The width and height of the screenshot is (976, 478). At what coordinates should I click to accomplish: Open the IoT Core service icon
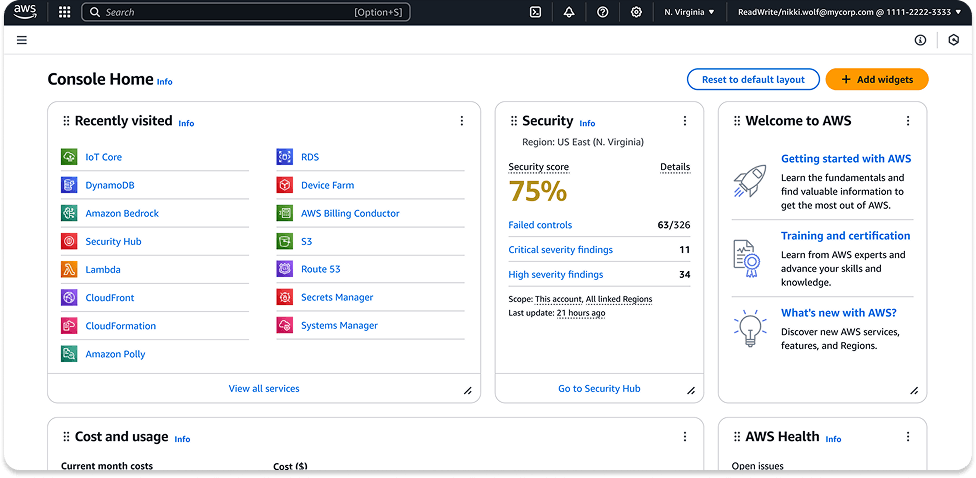69,157
